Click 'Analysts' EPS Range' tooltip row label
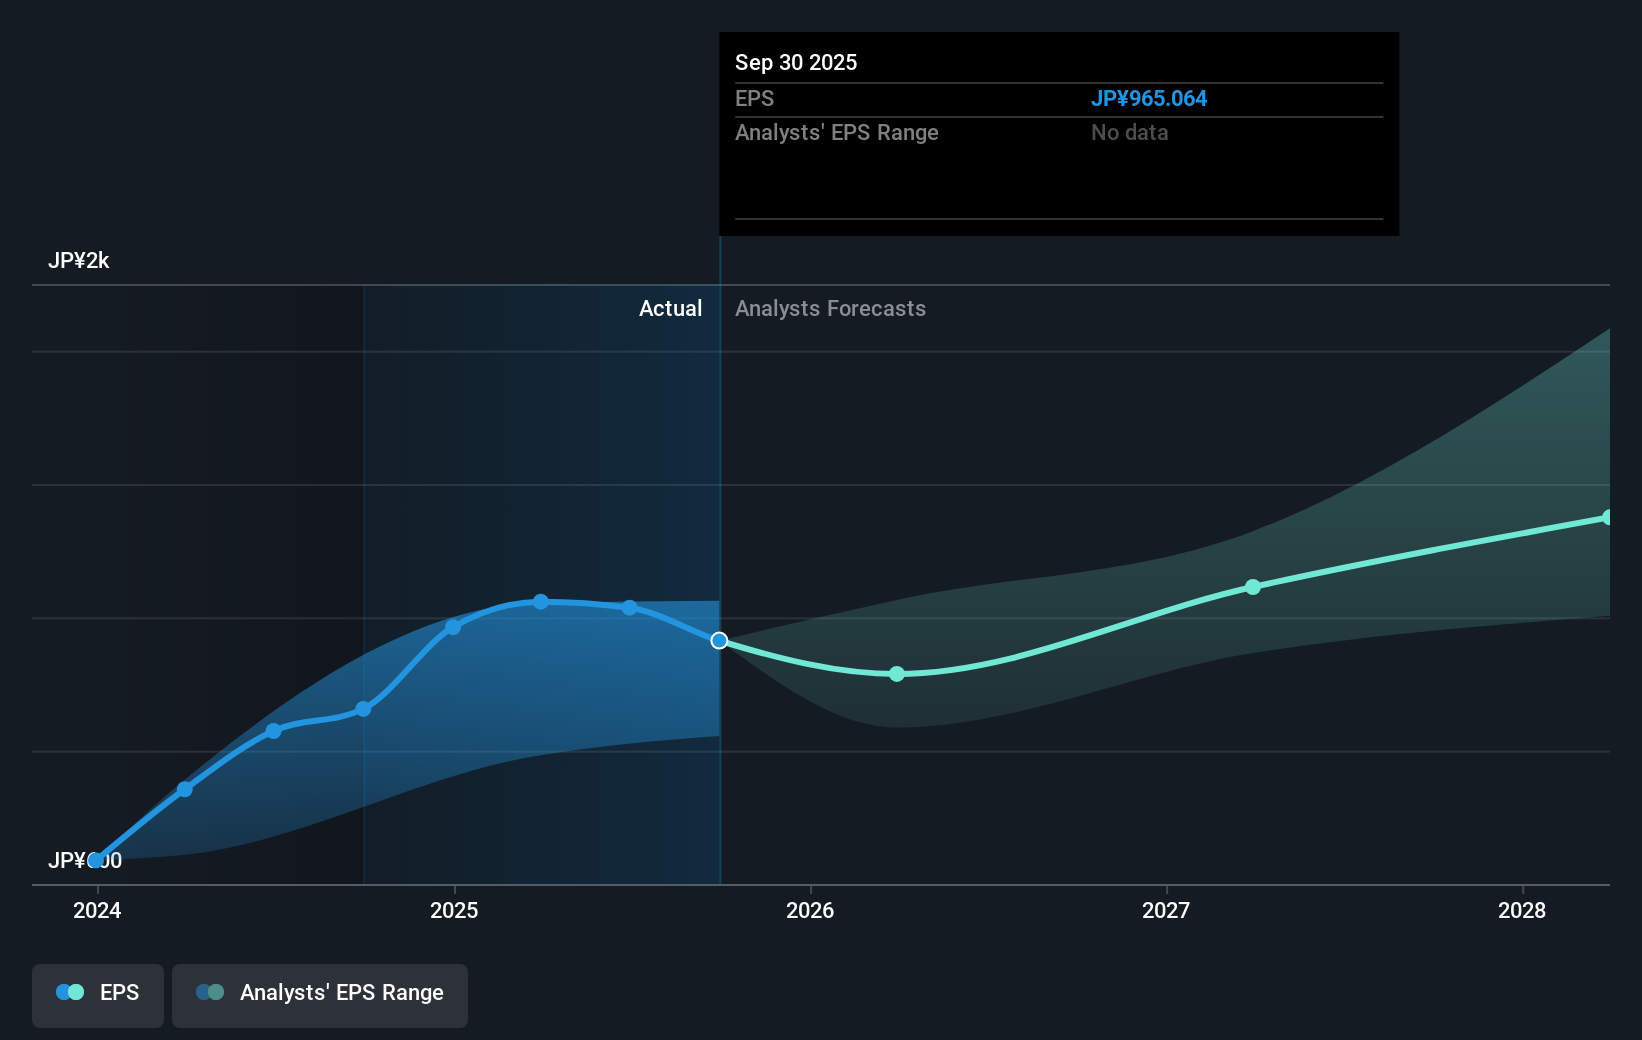 (x=837, y=132)
